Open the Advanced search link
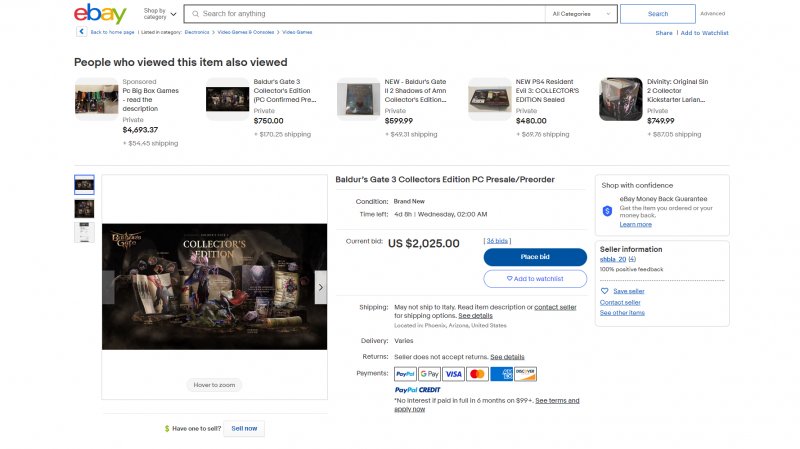Screen dimensions: 800x449 [x=712, y=14]
